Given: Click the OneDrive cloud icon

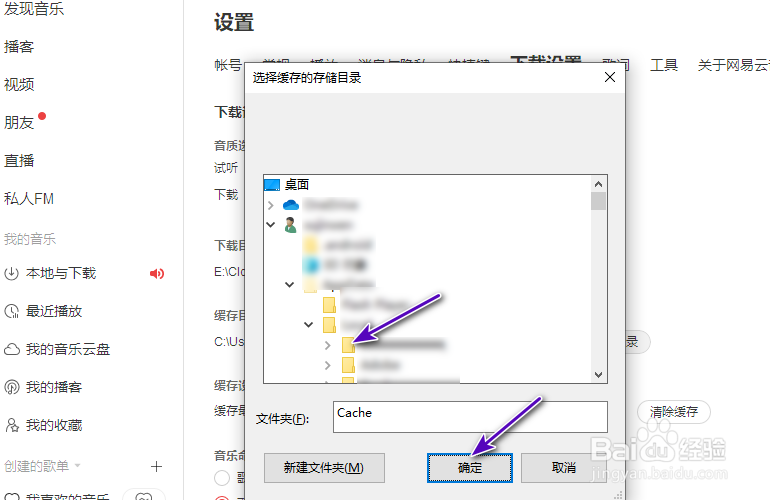Looking at the screenshot, I should [291, 204].
